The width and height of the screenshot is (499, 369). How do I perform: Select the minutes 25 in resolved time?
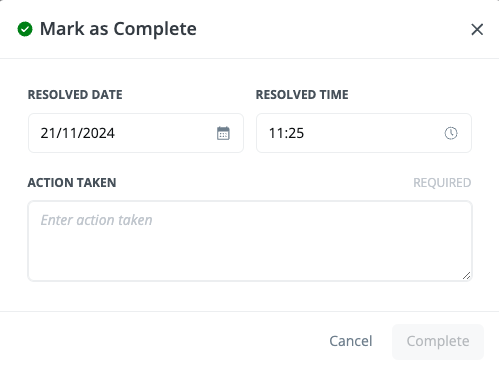click(x=296, y=133)
